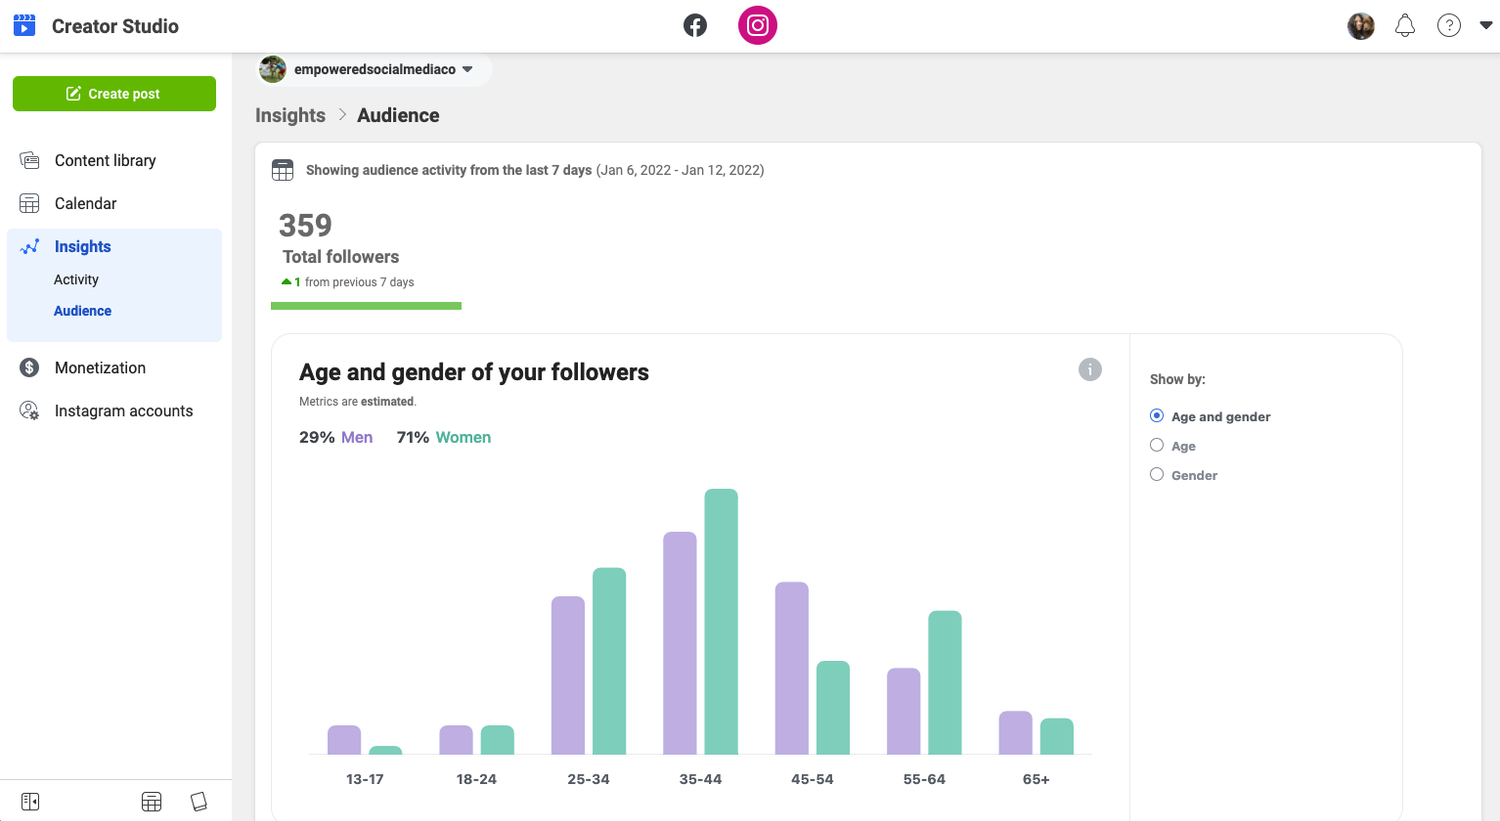Image resolution: width=1500 pixels, height=821 pixels.
Task: Click the Instagram accounts sidebar icon
Action: [29, 410]
